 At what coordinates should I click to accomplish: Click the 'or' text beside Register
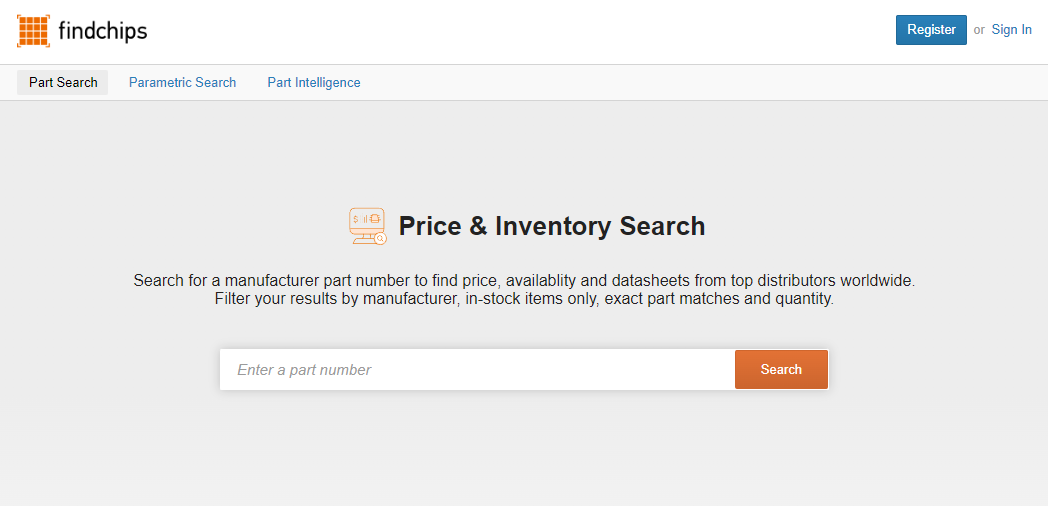tap(979, 30)
